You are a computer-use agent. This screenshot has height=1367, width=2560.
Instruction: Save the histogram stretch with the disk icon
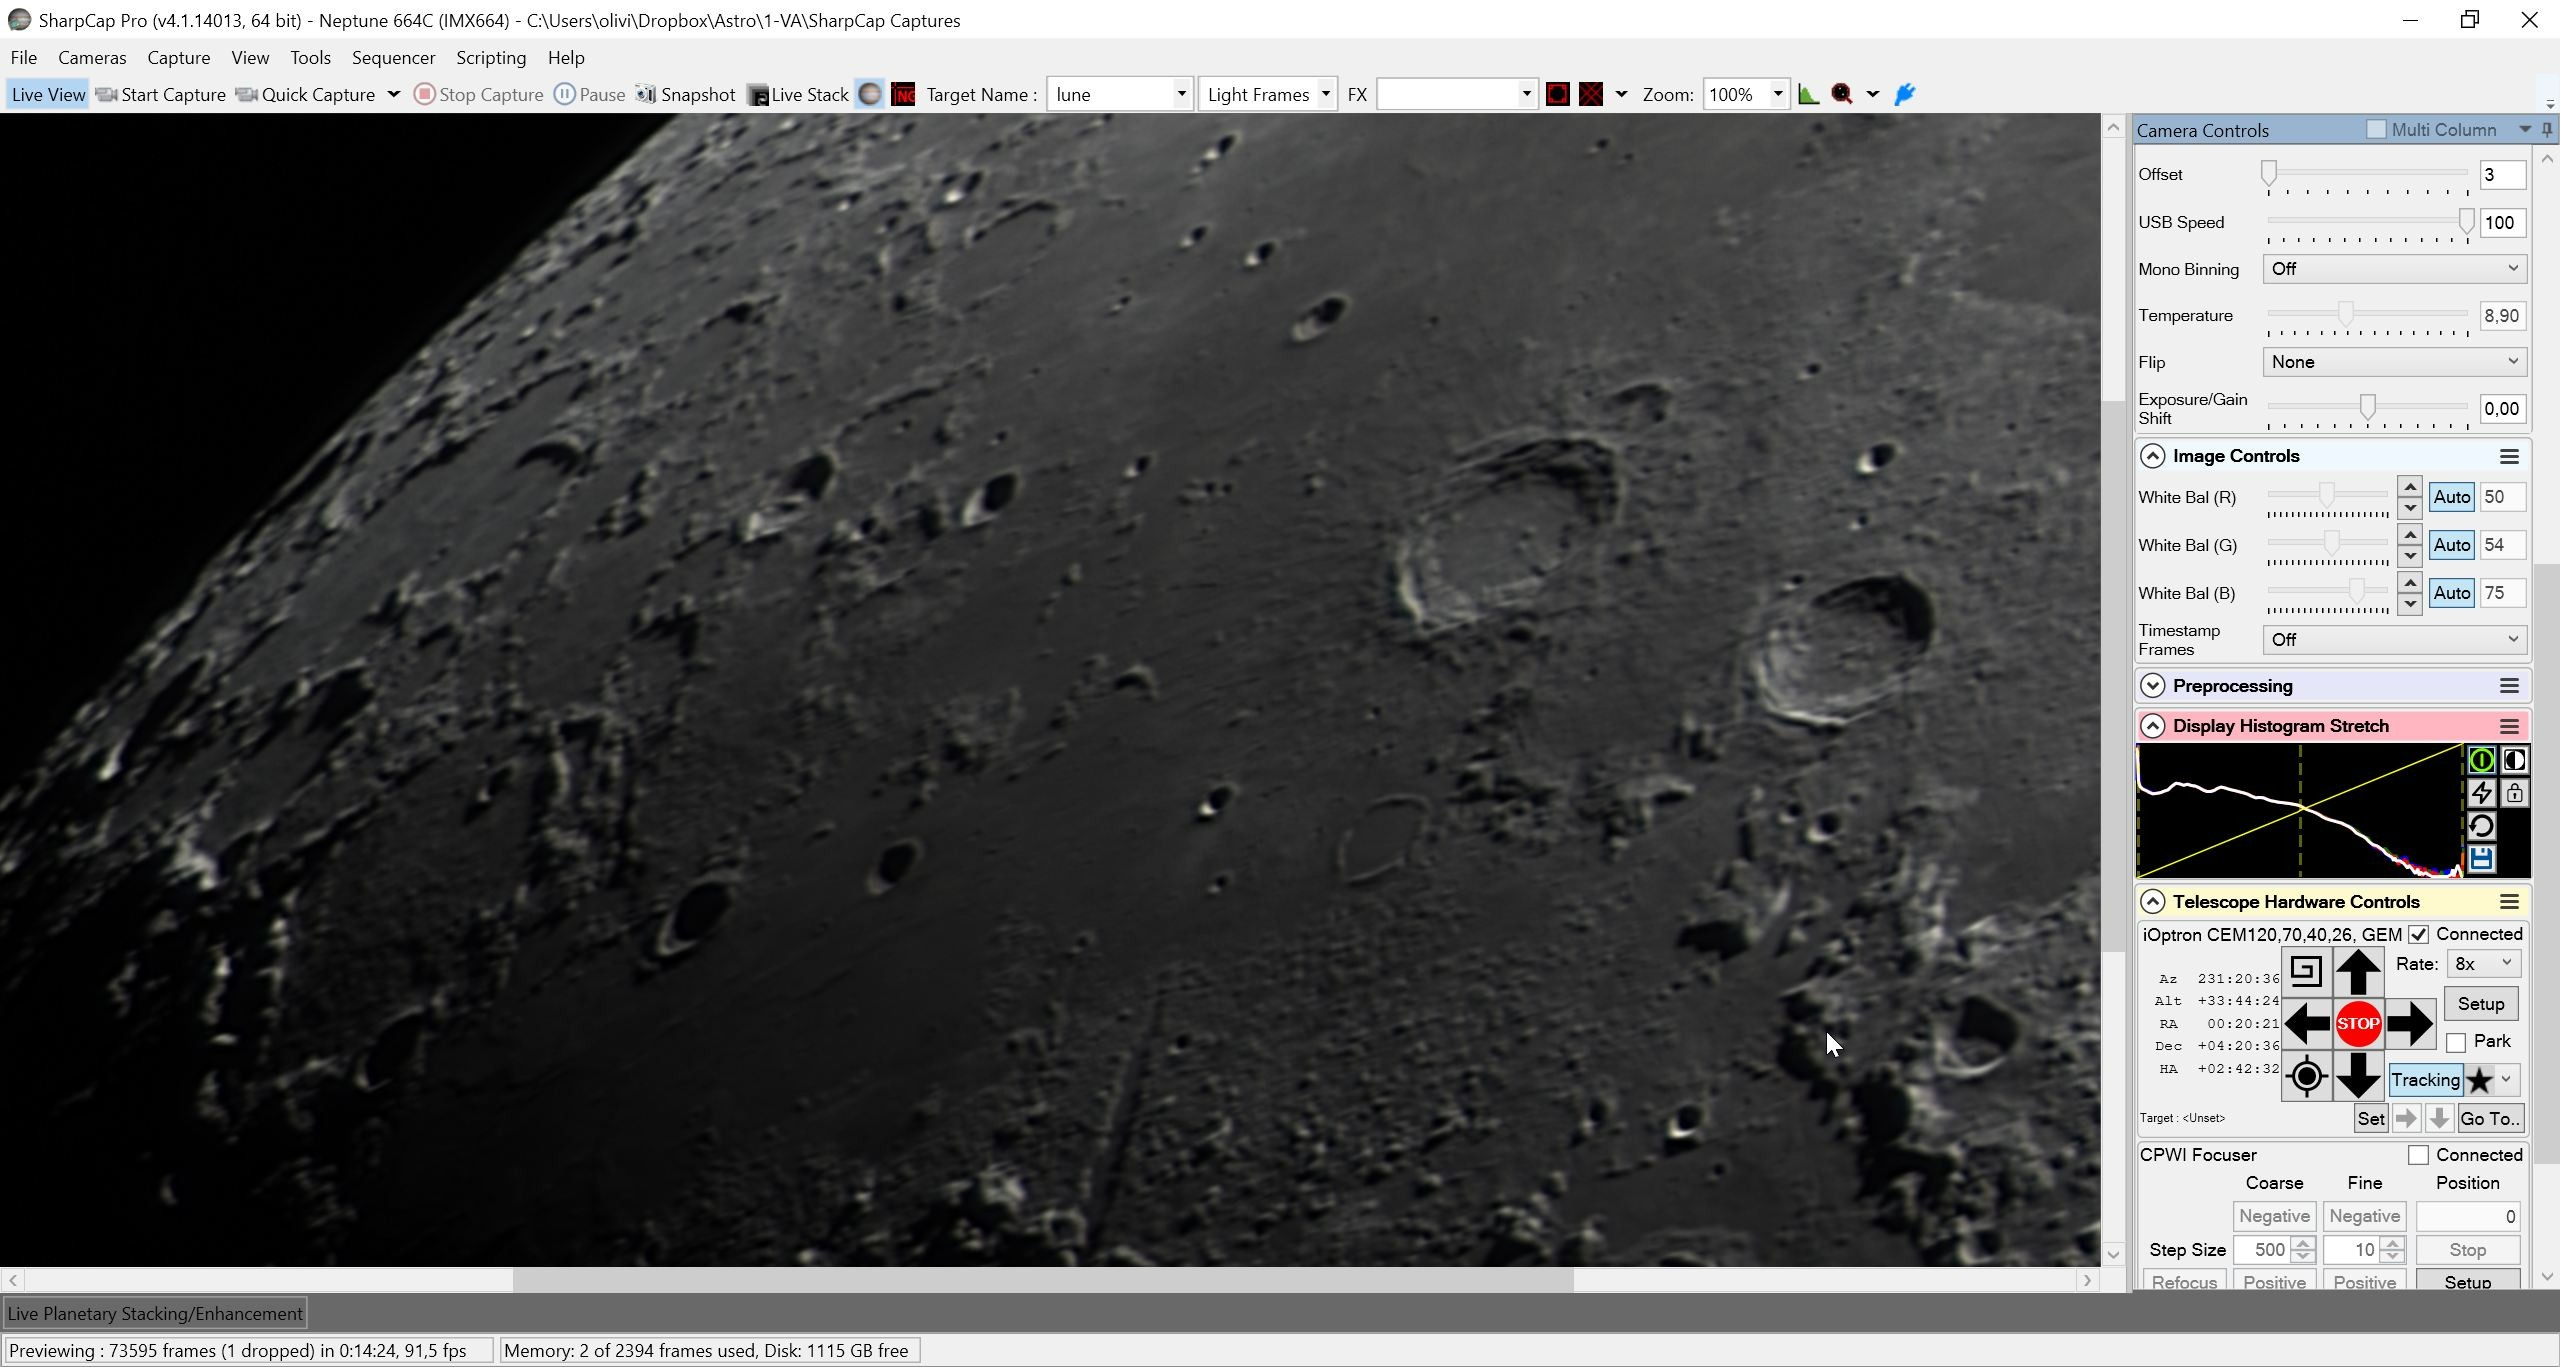2481,859
